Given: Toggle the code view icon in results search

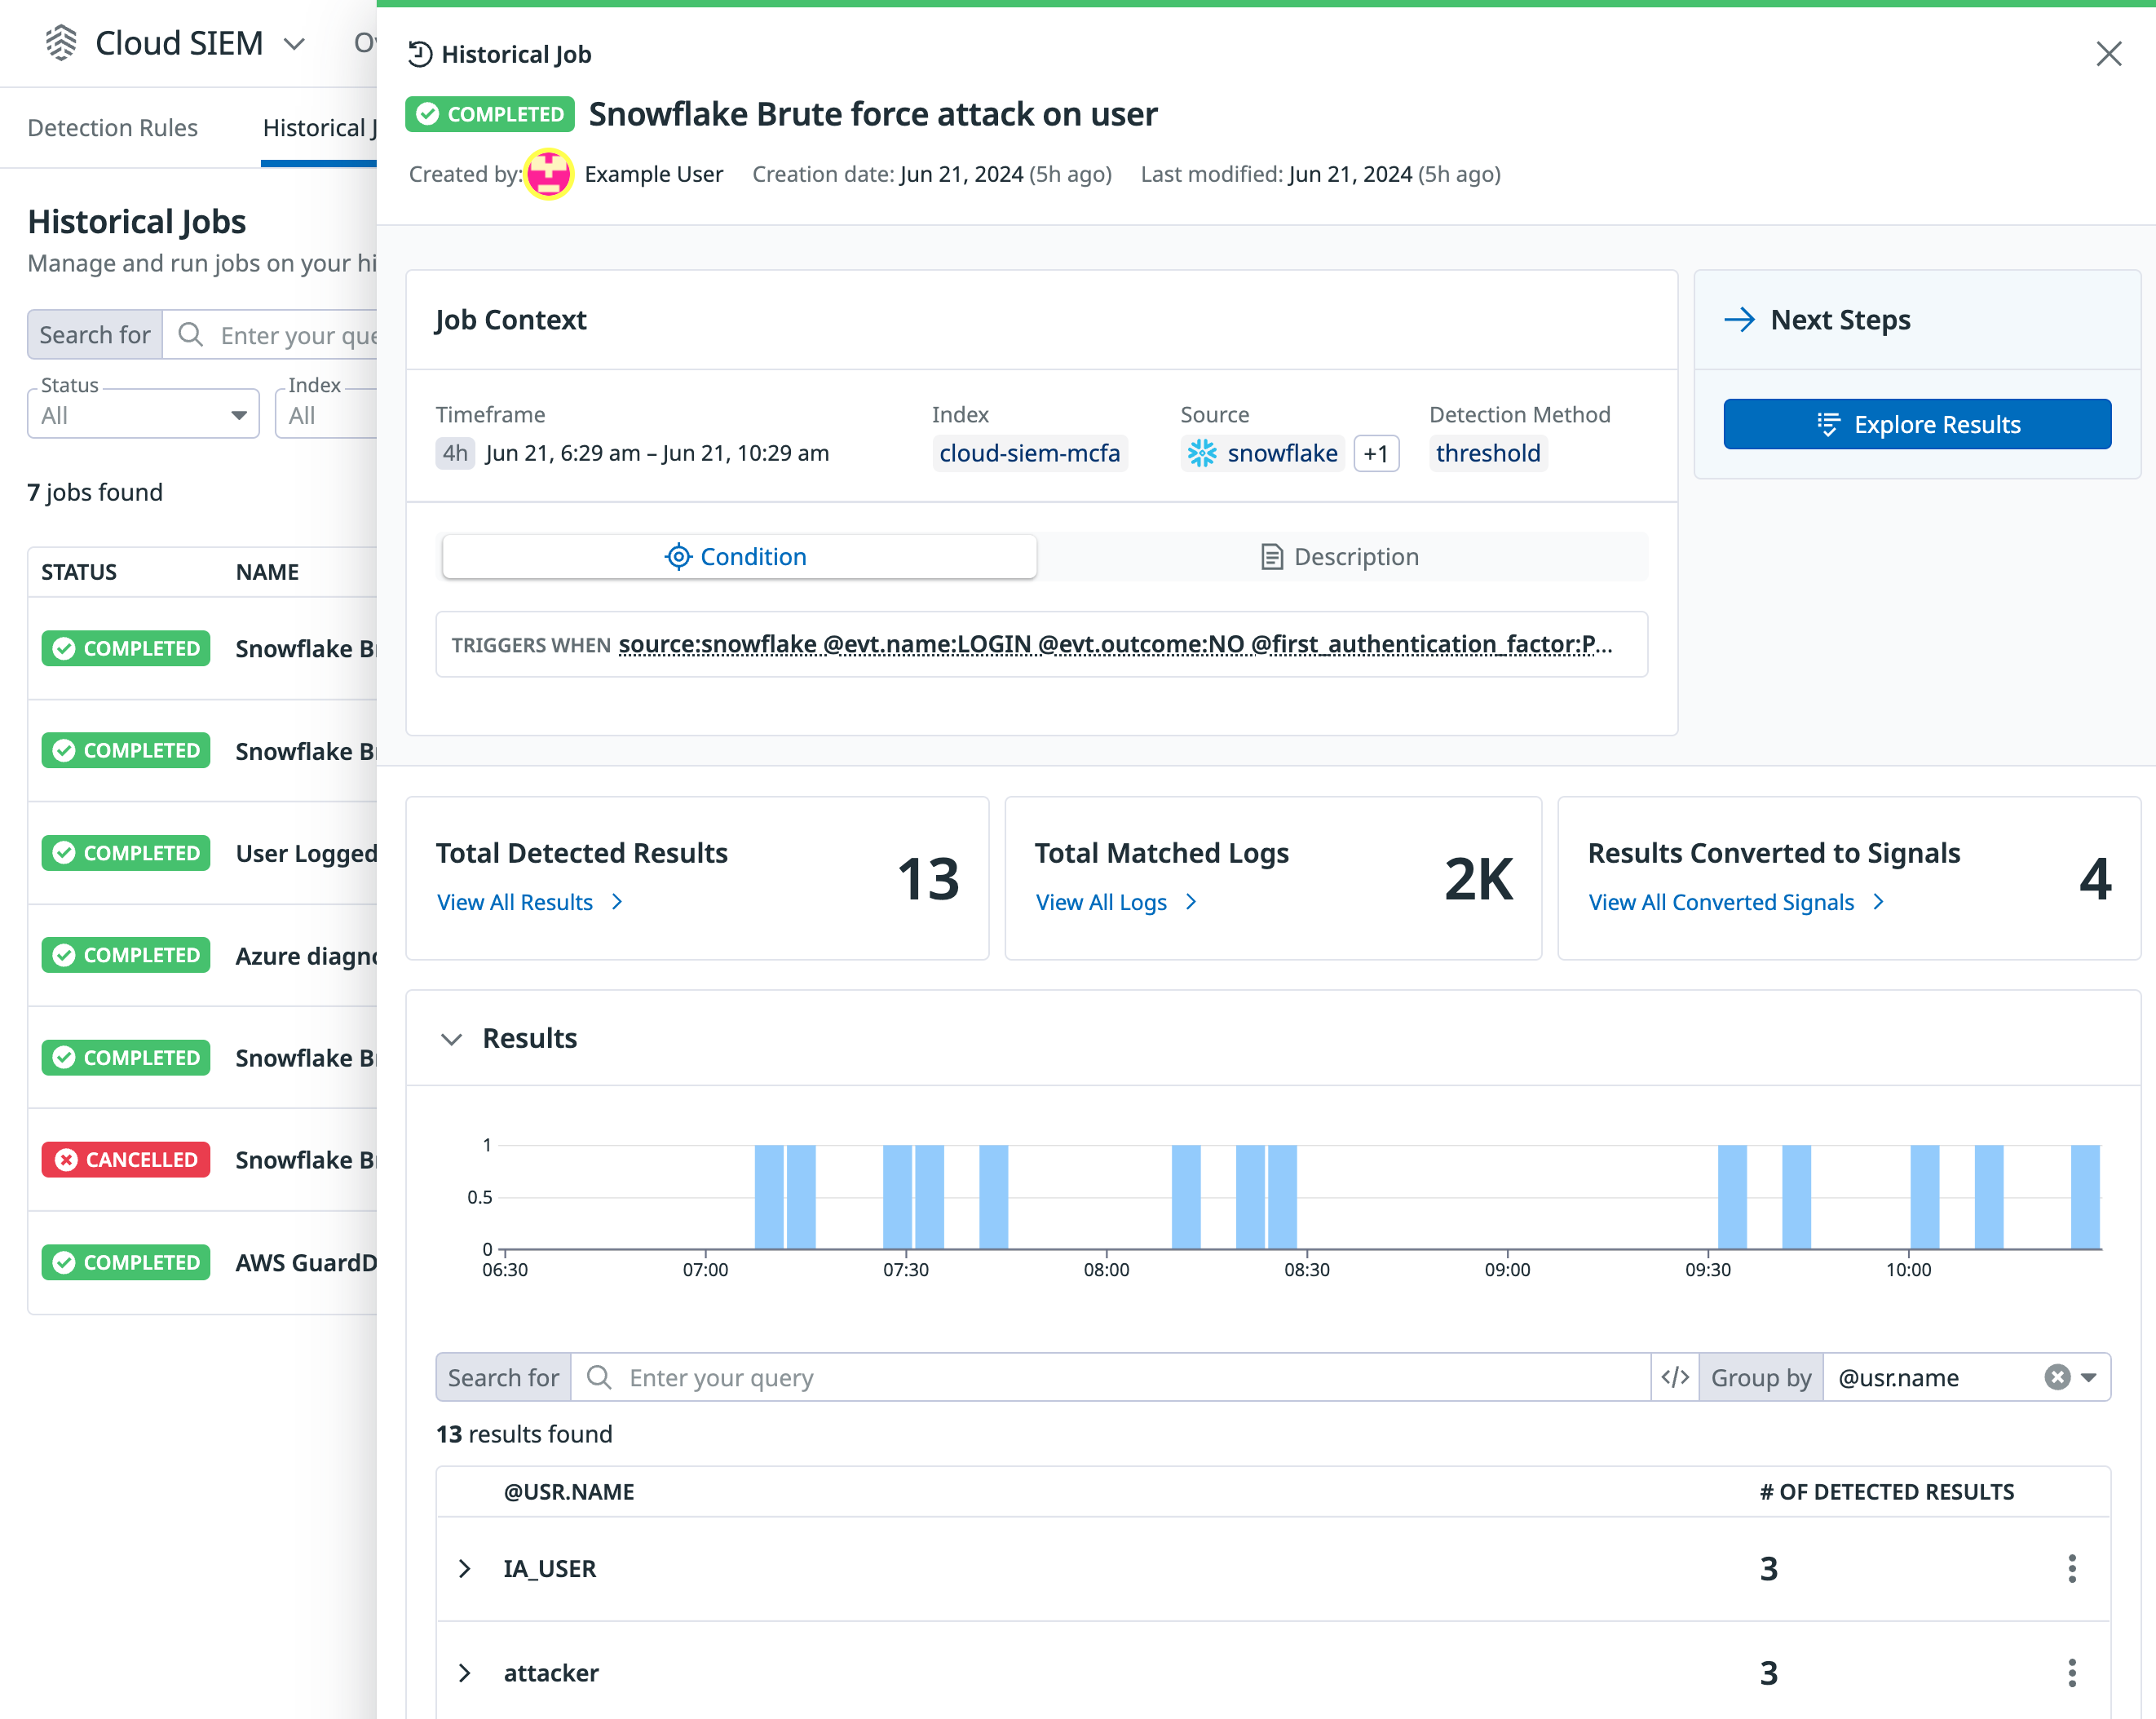Looking at the screenshot, I should (x=1674, y=1377).
